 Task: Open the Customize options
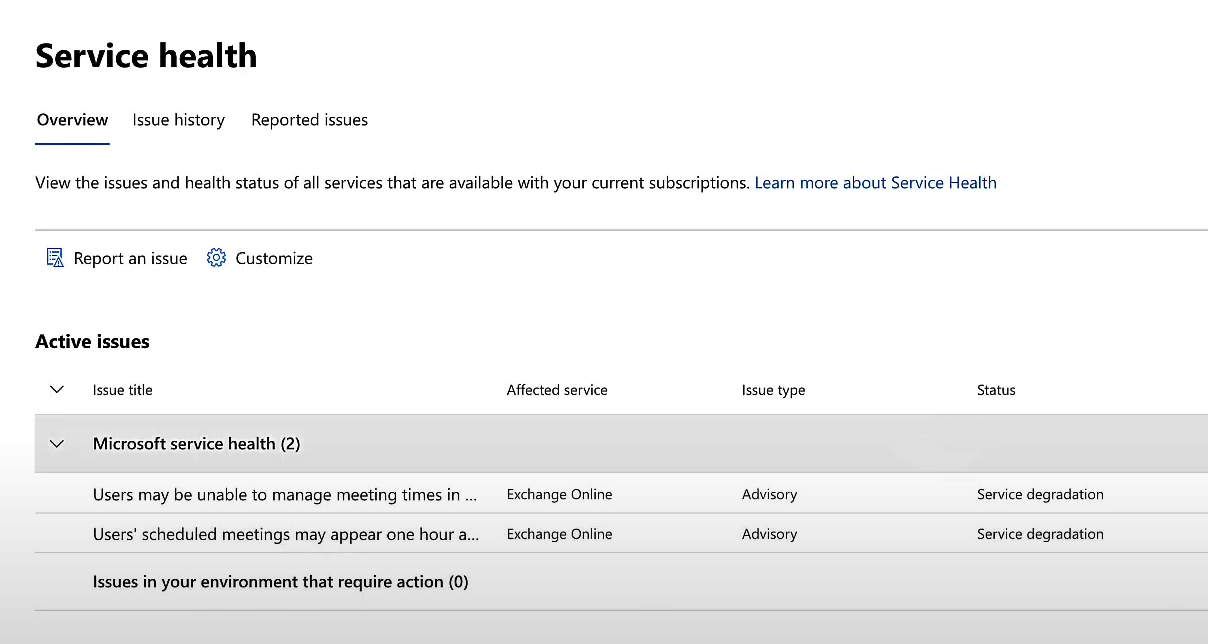pyautogui.click(x=273, y=257)
